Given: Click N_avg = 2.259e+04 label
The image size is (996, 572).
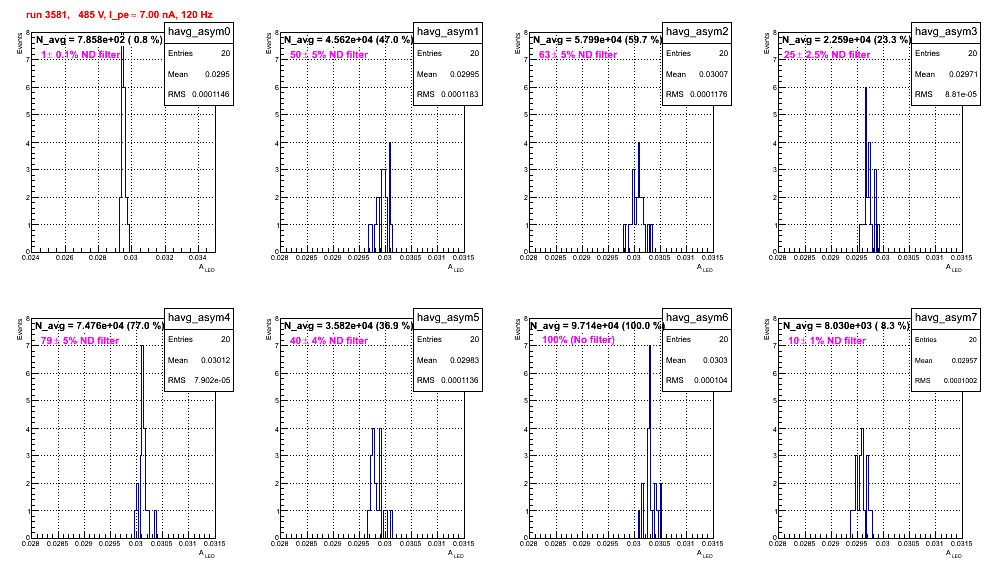Looking at the screenshot, I should 845,39.
